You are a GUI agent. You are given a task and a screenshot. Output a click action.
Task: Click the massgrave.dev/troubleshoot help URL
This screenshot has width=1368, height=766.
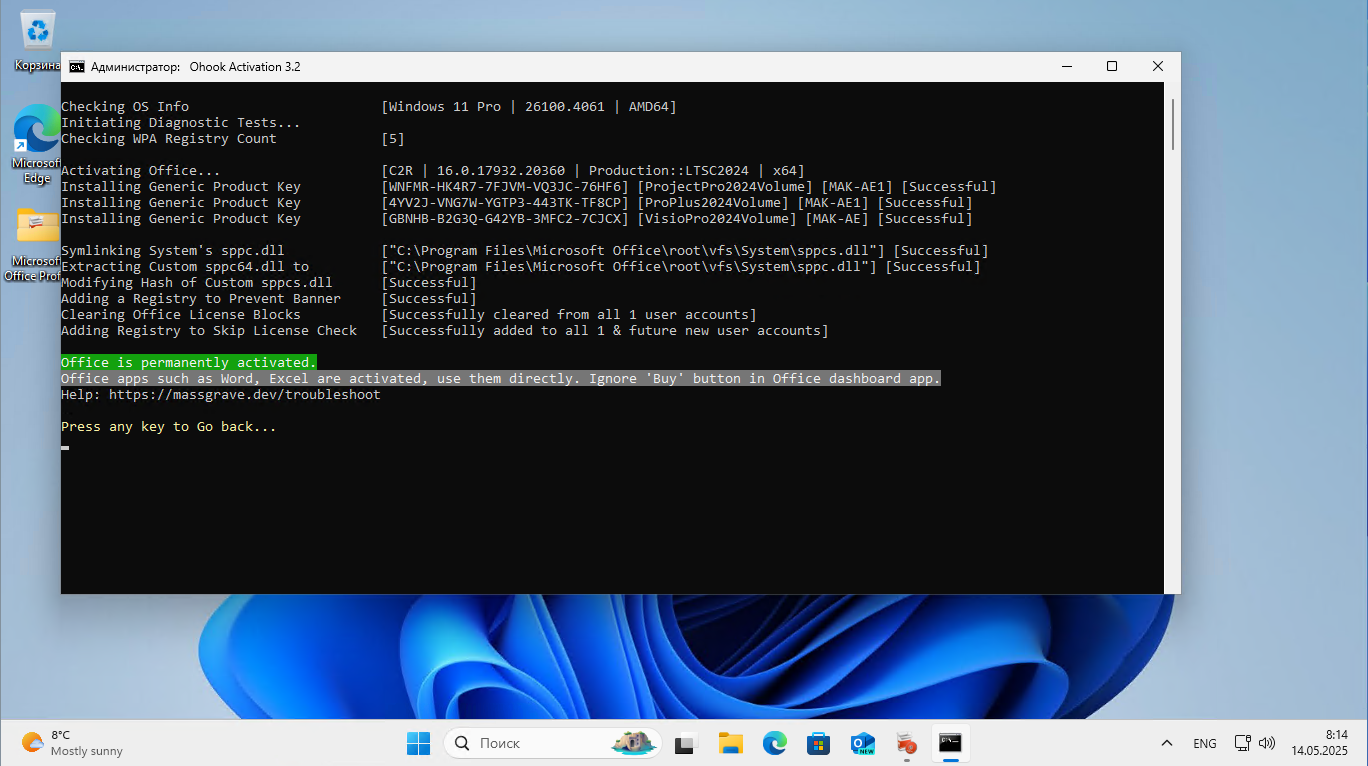(x=245, y=395)
